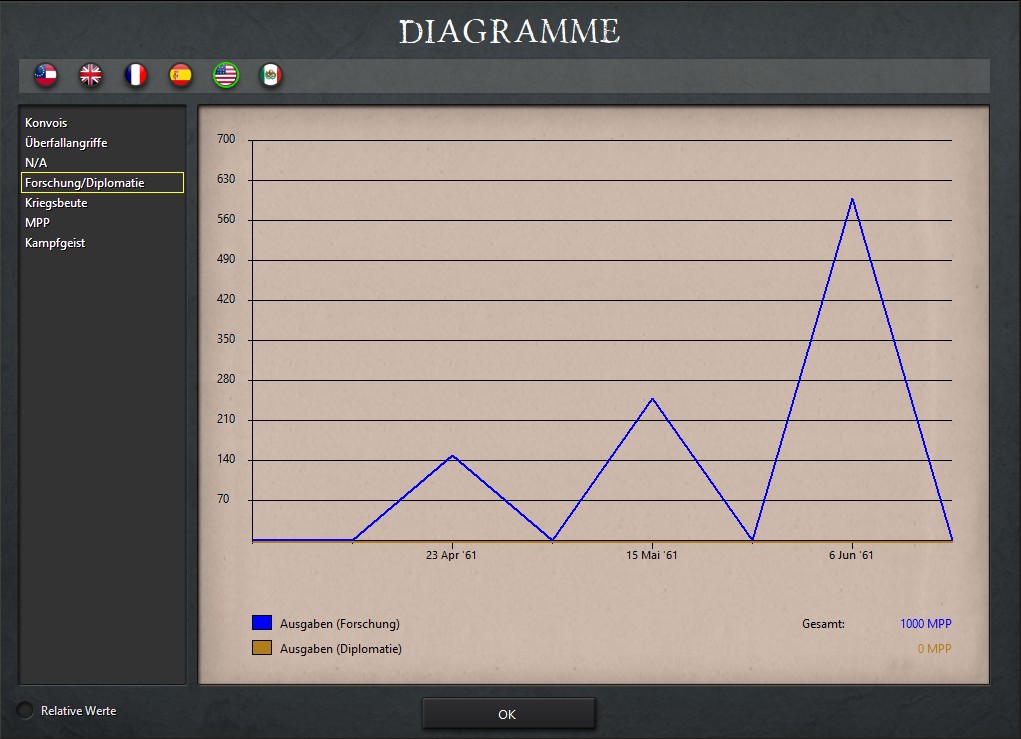Toggle the Relative Werte option
The image size is (1021, 739).
click(25, 710)
